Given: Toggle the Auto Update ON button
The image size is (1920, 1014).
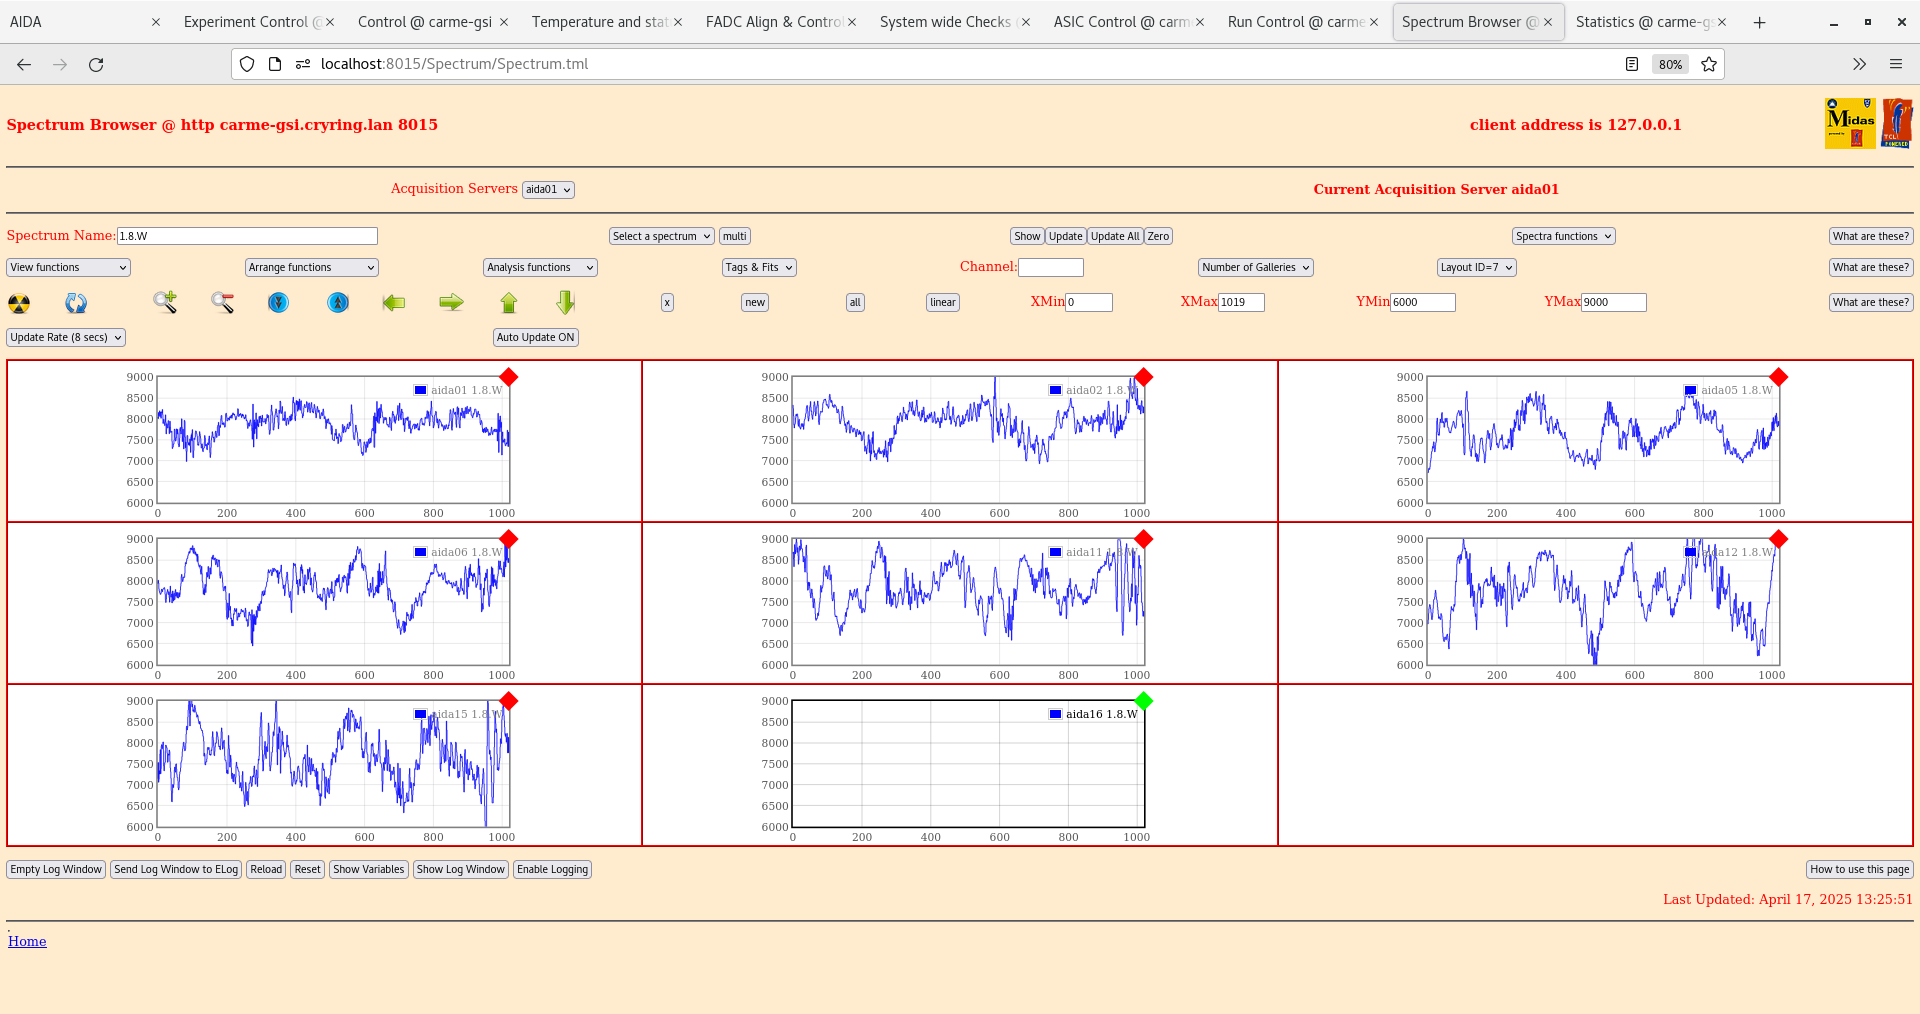Looking at the screenshot, I should click(535, 337).
